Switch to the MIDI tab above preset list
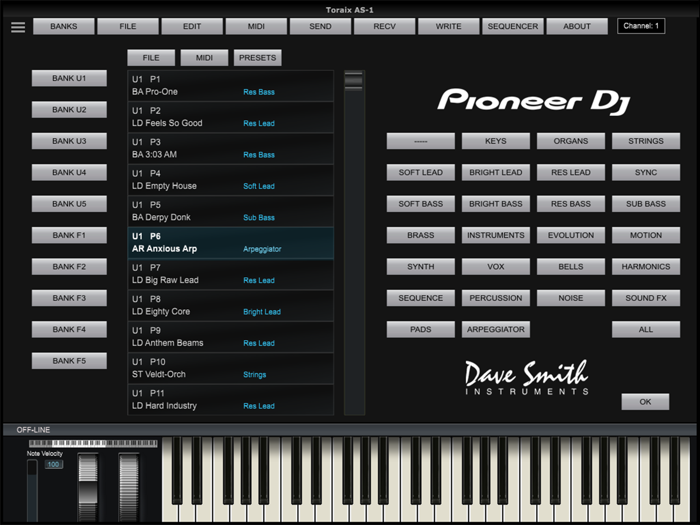700x525 pixels. [204, 58]
